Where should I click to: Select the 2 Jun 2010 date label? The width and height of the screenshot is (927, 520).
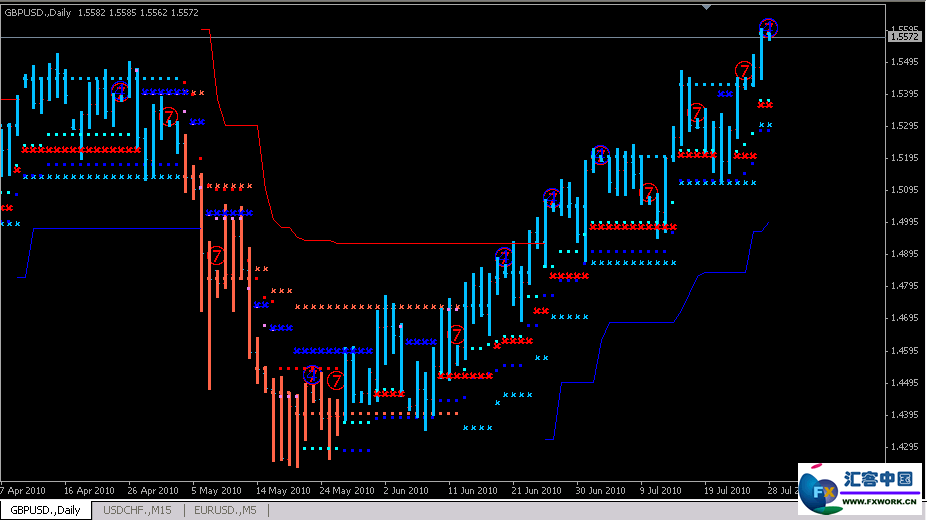[x=407, y=491]
